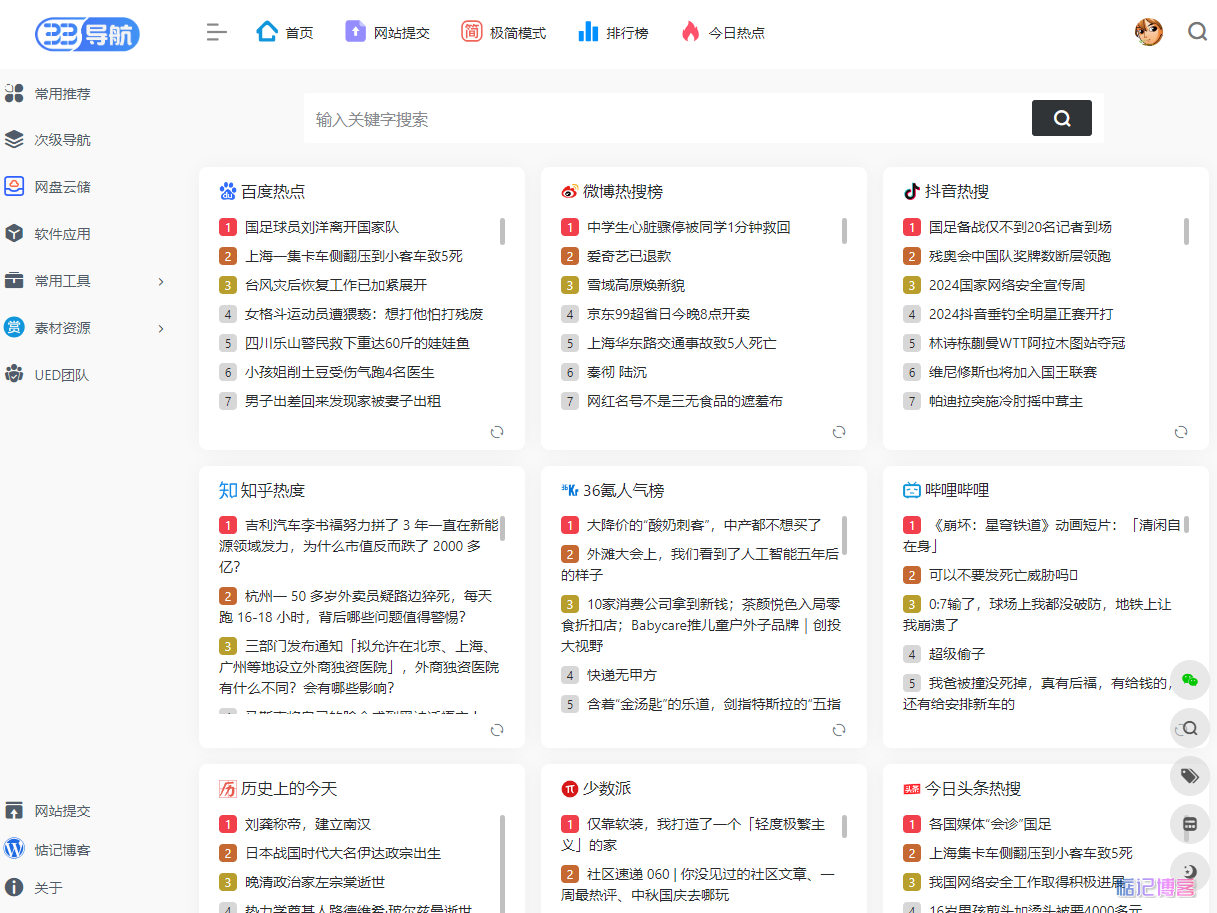The image size is (1217, 913).
Task: Open the 2024国家网络安全宣传周 headline
Action: (x=1007, y=285)
